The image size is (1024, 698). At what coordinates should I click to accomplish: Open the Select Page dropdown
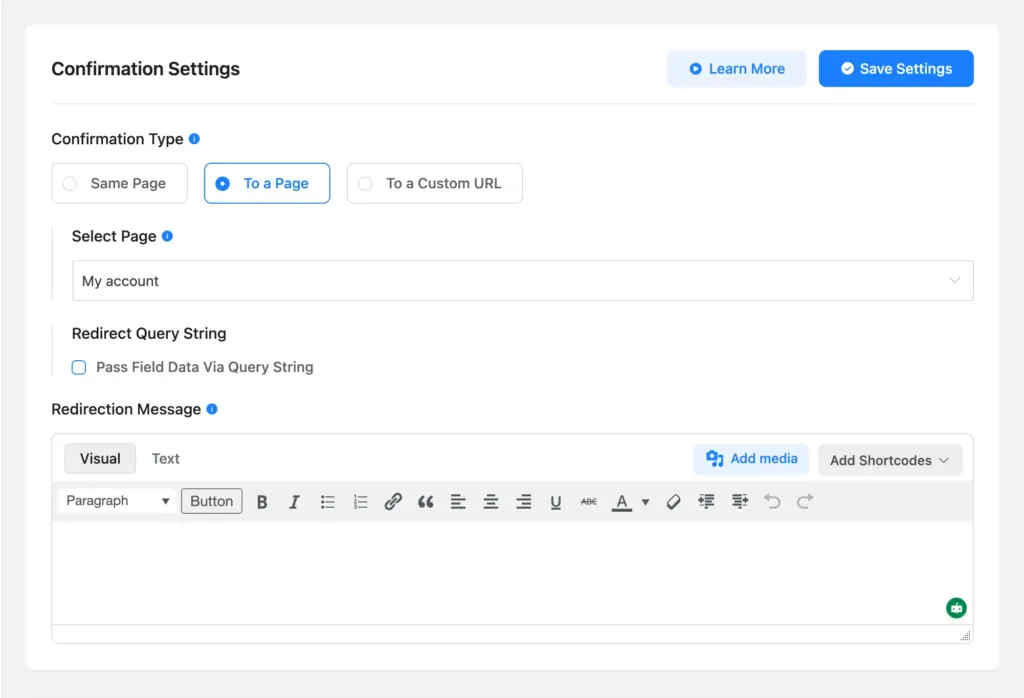click(x=522, y=280)
